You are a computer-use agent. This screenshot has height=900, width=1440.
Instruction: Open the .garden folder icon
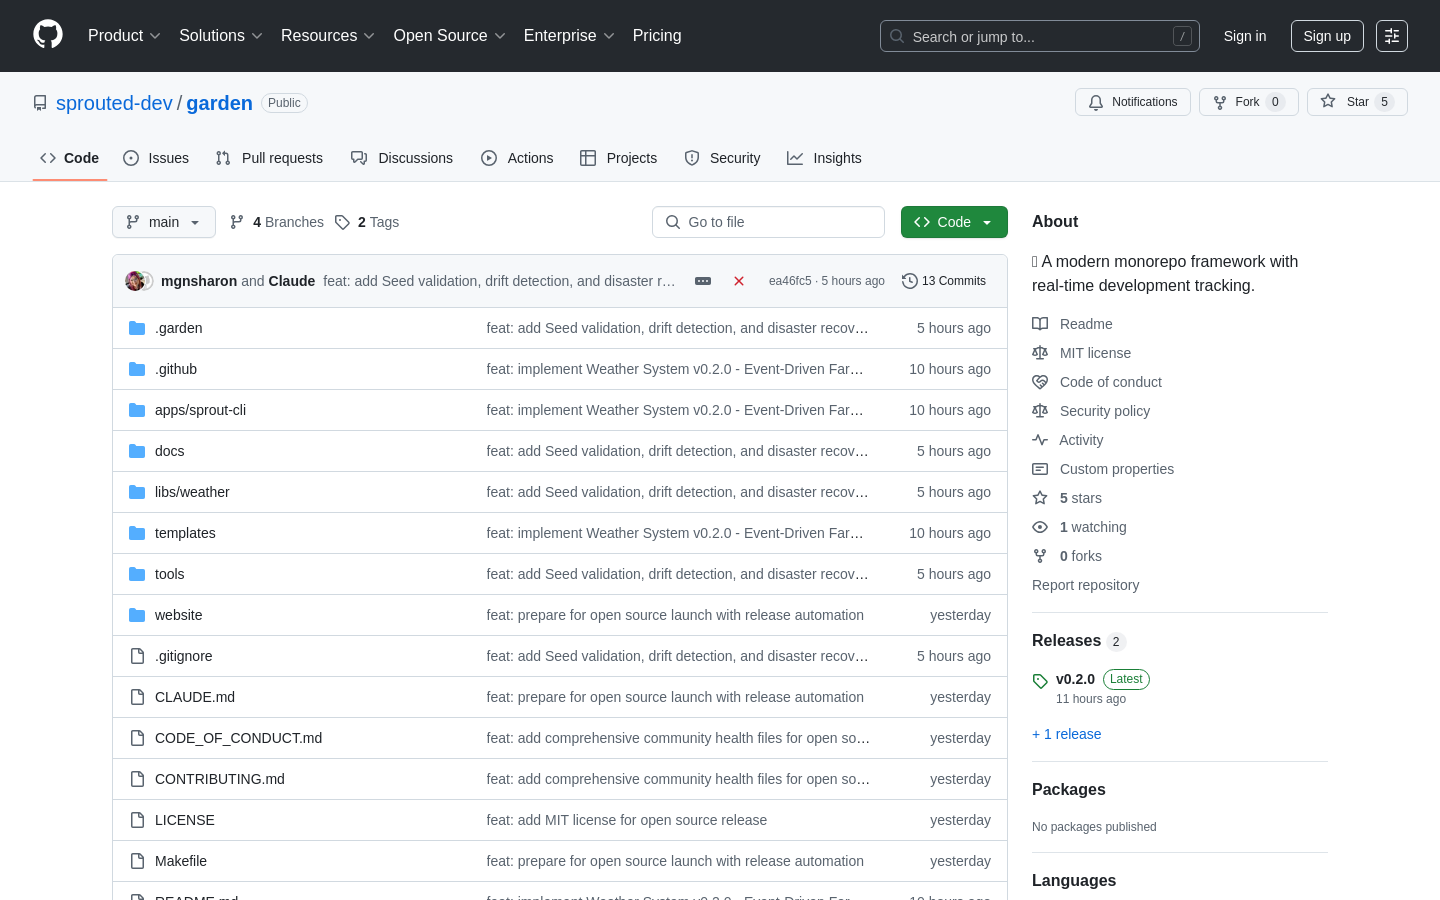click(137, 328)
